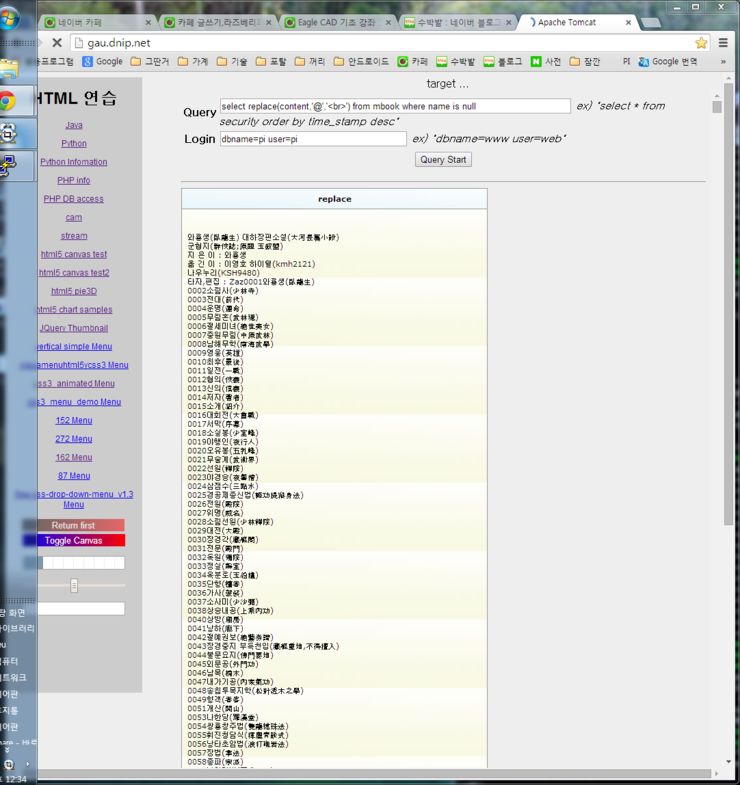Switch to the 네이버 카페 tab
This screenshot has width=740, height=785.
point(95,22)
